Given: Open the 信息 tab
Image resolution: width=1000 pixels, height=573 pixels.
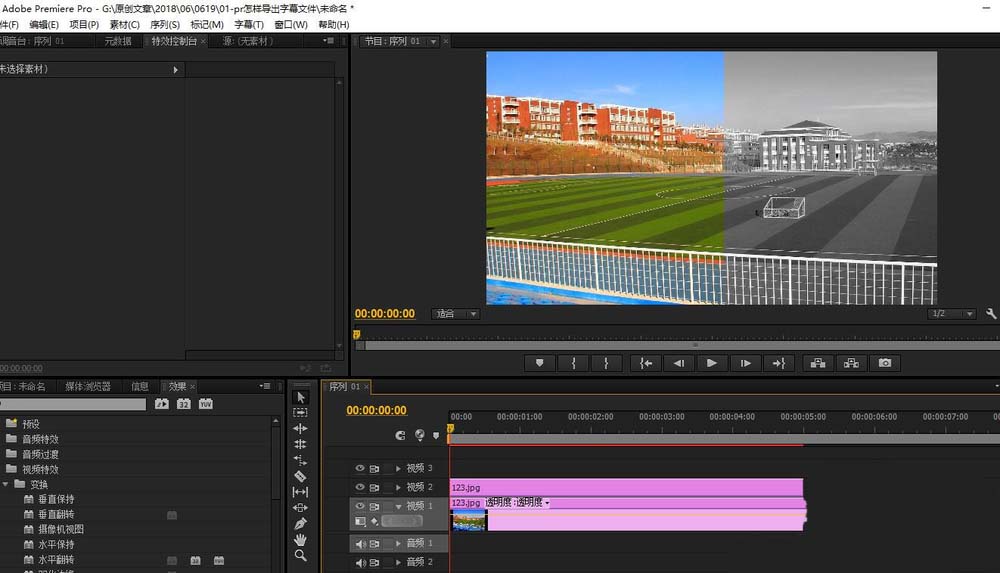Looking at the screenshot, I should [x=140, y=386].
